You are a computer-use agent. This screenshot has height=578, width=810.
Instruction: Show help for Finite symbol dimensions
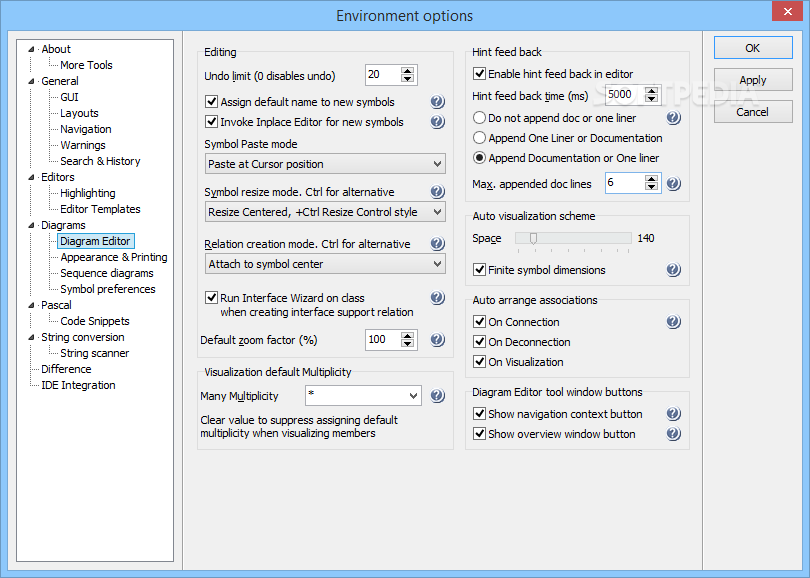(x=673, y=270)
